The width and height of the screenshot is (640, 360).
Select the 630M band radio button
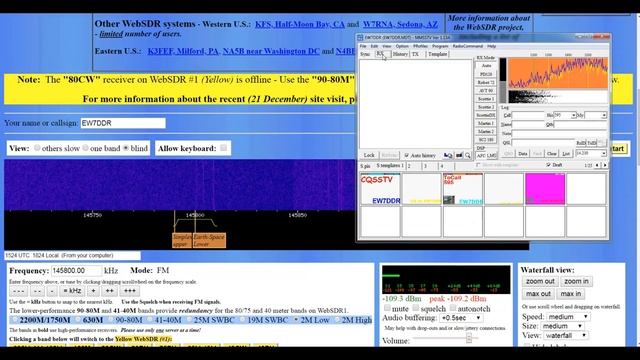click(x=78, y=320)
